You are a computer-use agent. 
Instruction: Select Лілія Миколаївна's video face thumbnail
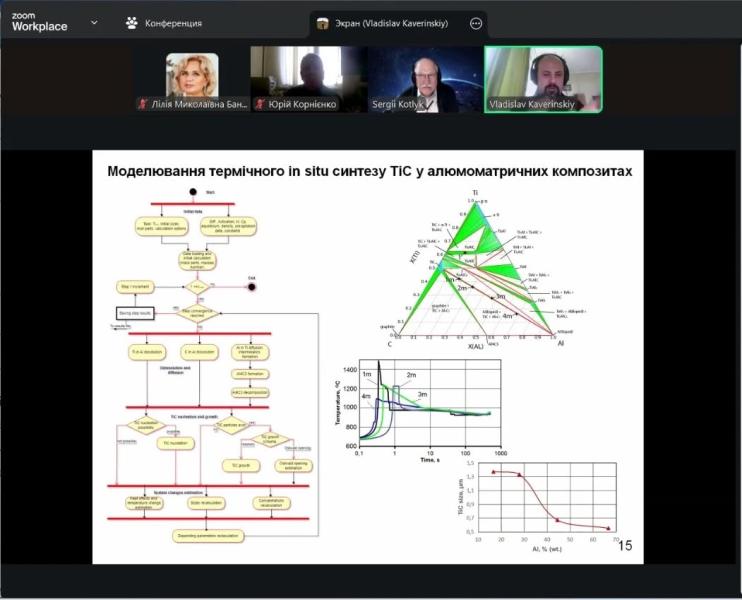(192, 74)
